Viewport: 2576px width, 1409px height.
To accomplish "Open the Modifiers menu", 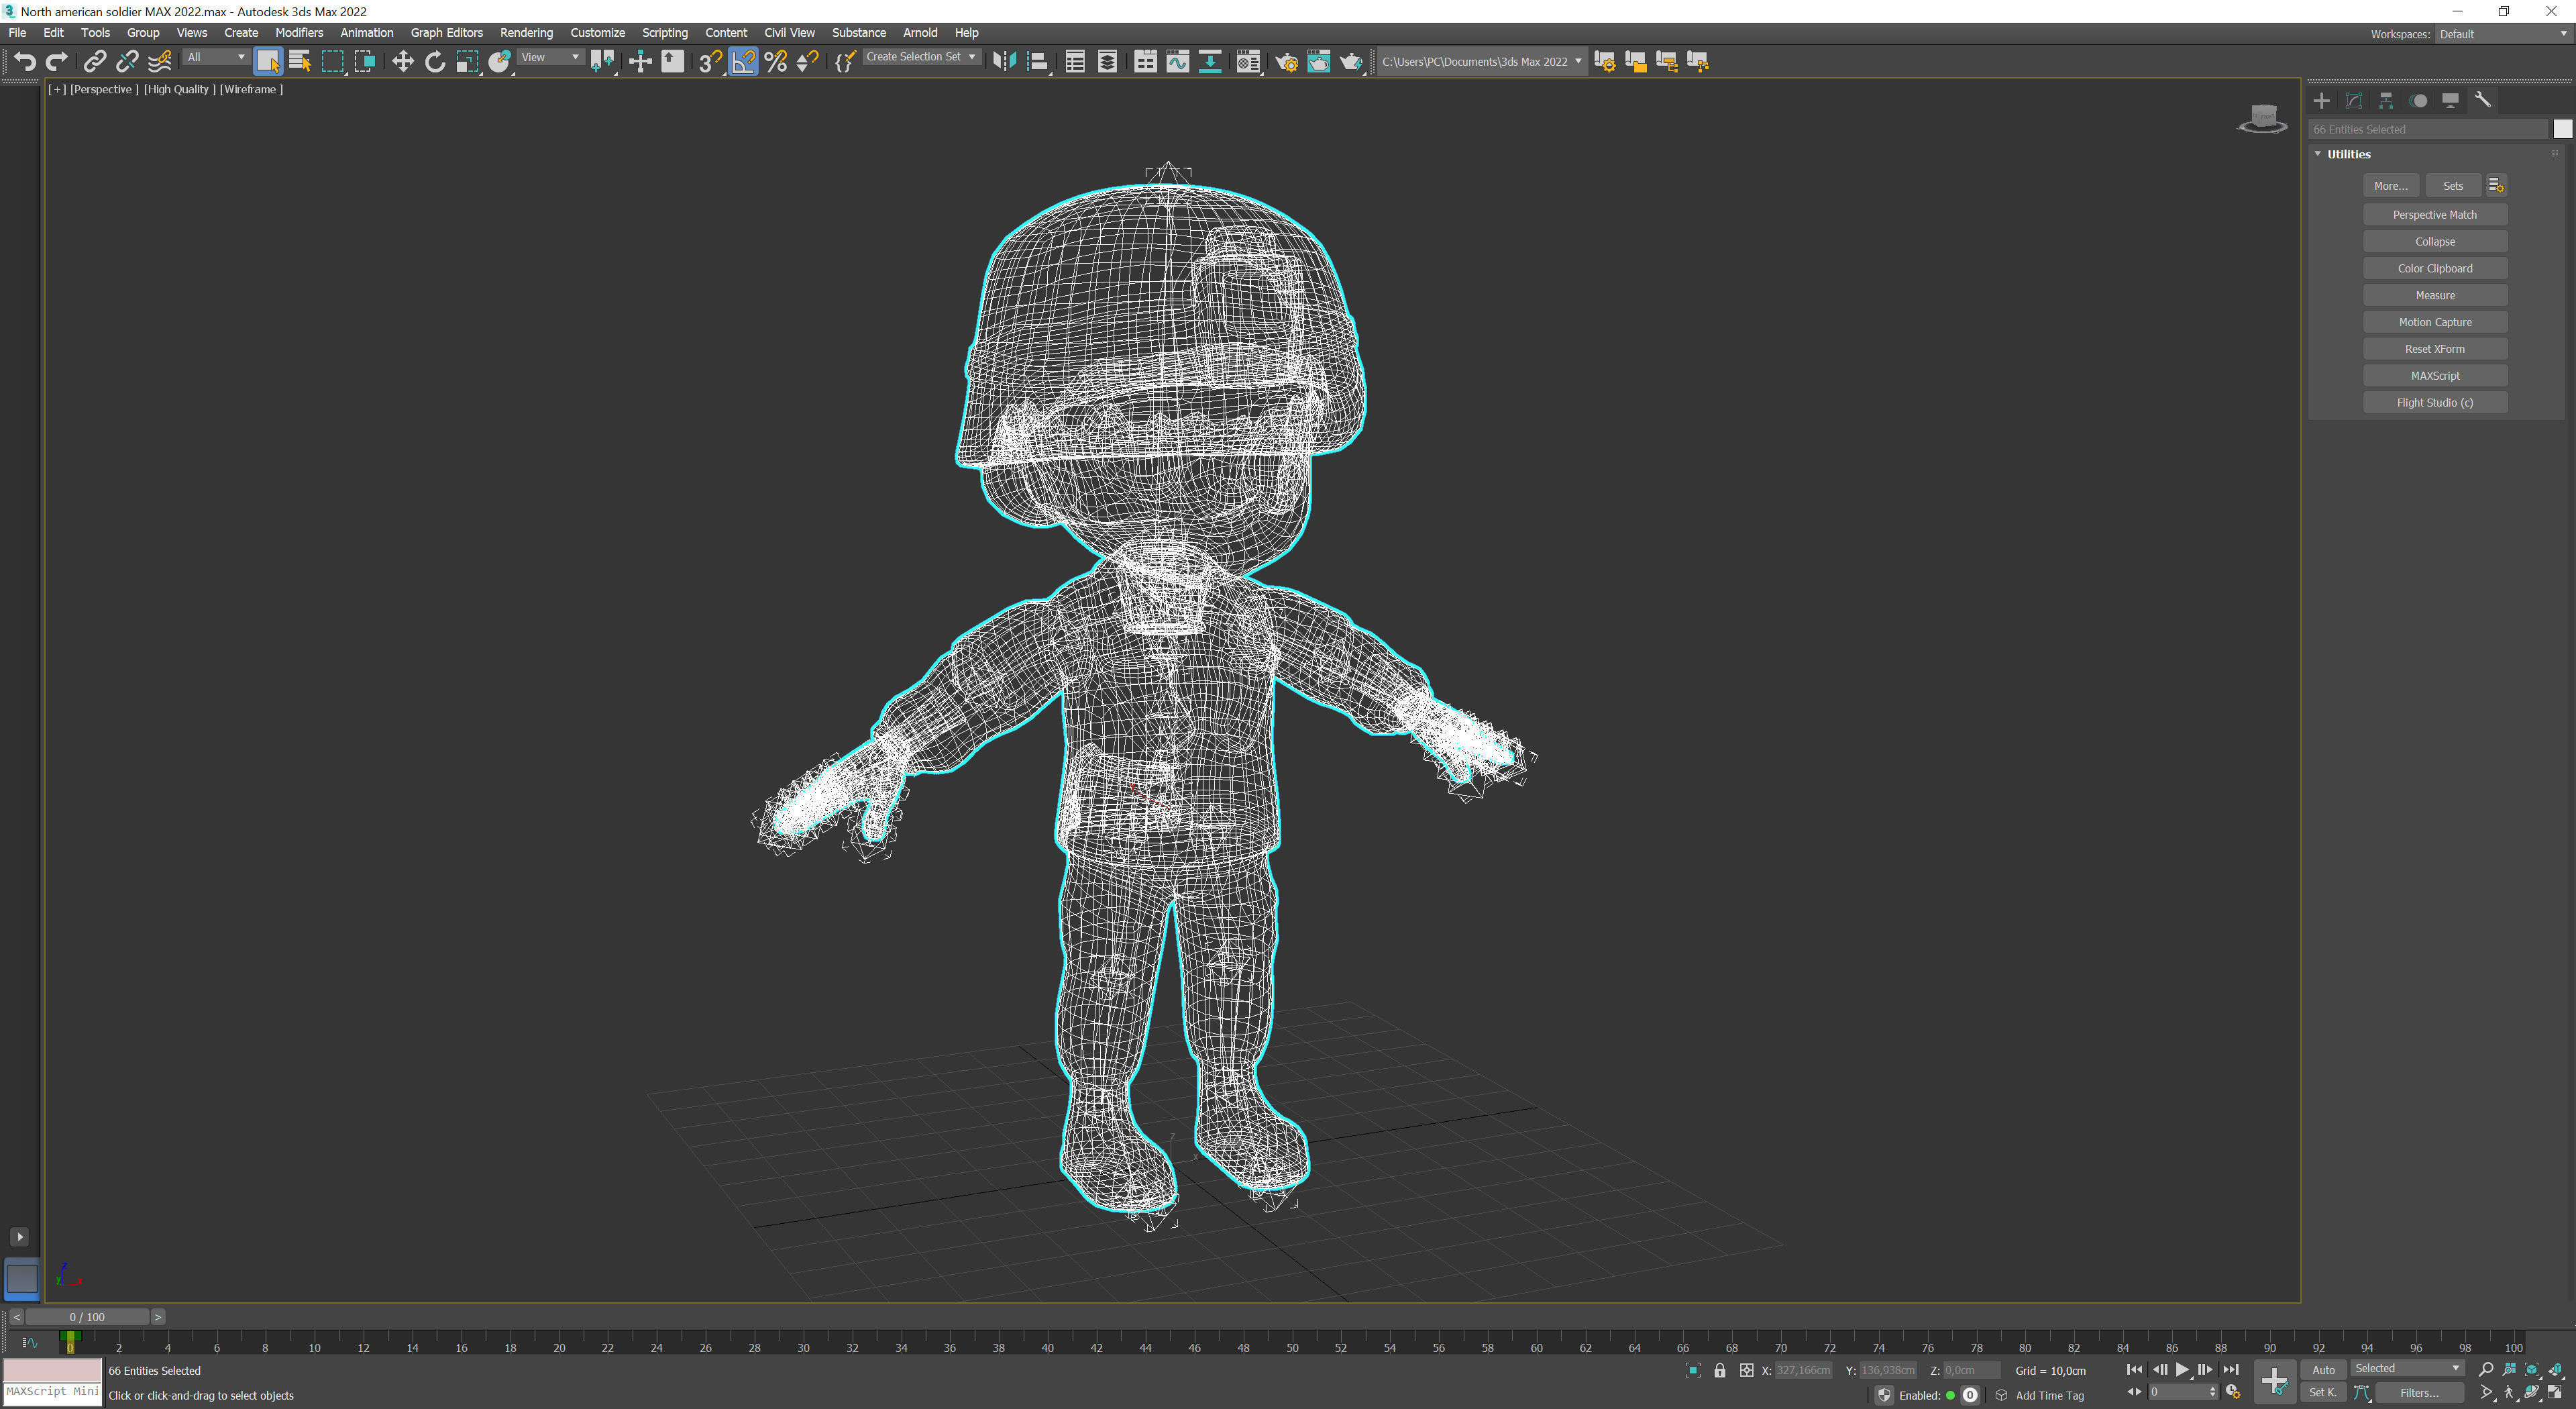I will 299,33.
